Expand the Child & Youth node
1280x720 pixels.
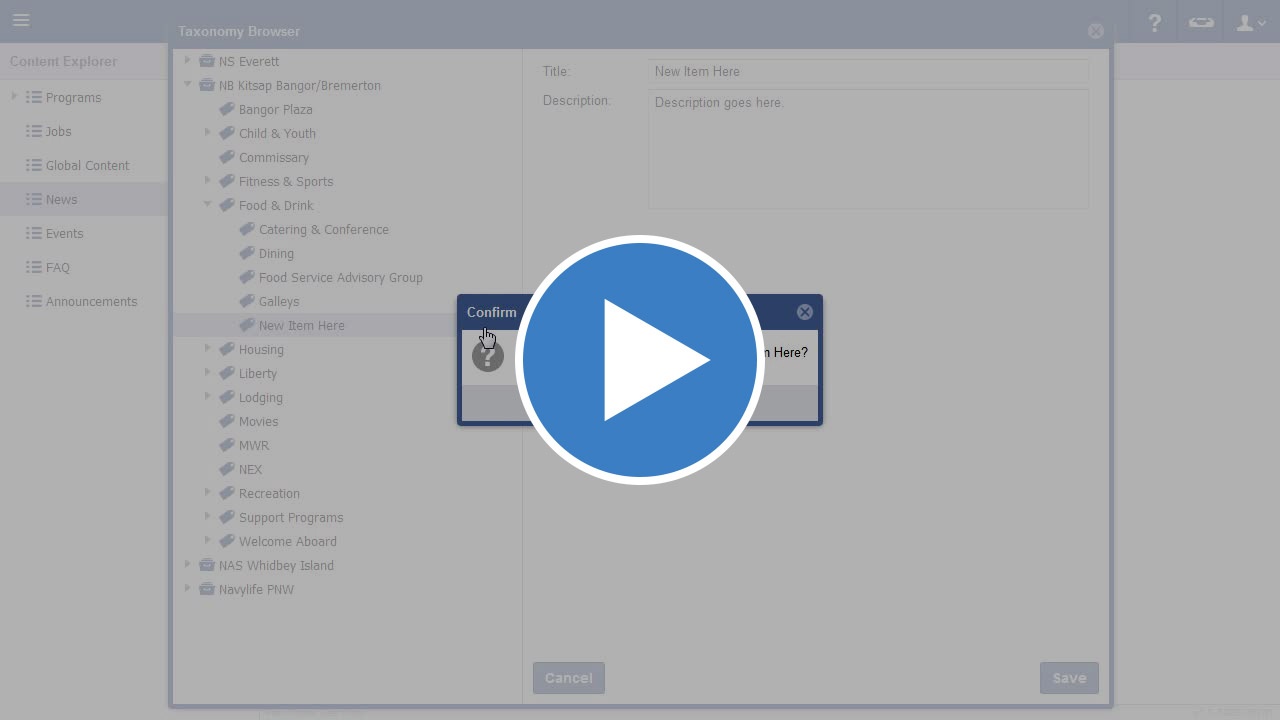point(208,133)
